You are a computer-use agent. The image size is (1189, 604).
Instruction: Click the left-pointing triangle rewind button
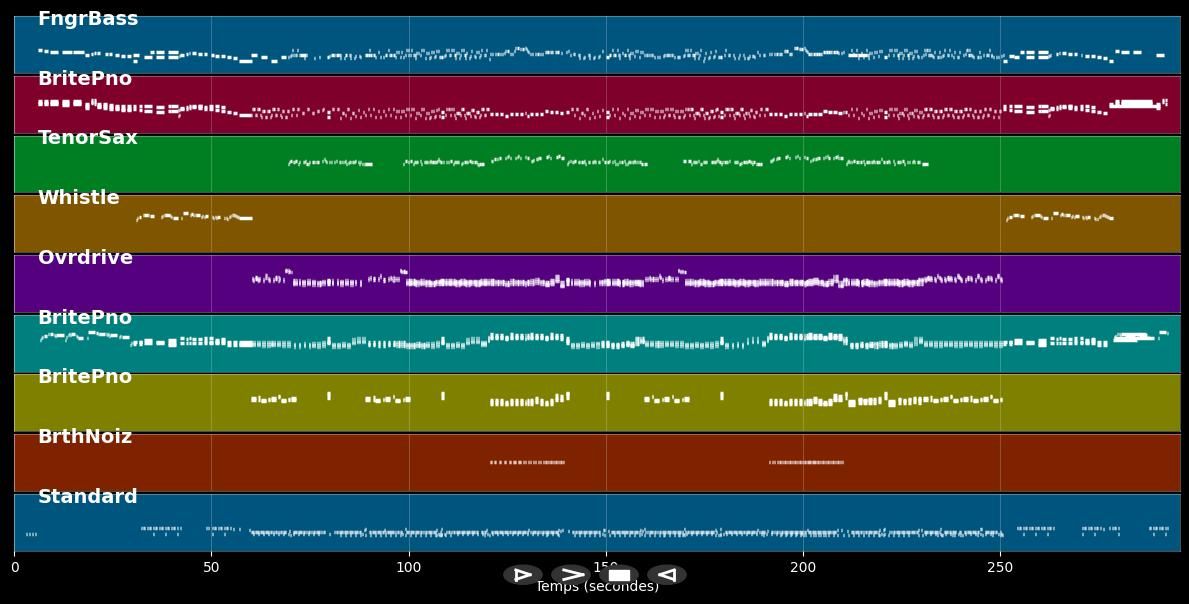tap(667, 575)
